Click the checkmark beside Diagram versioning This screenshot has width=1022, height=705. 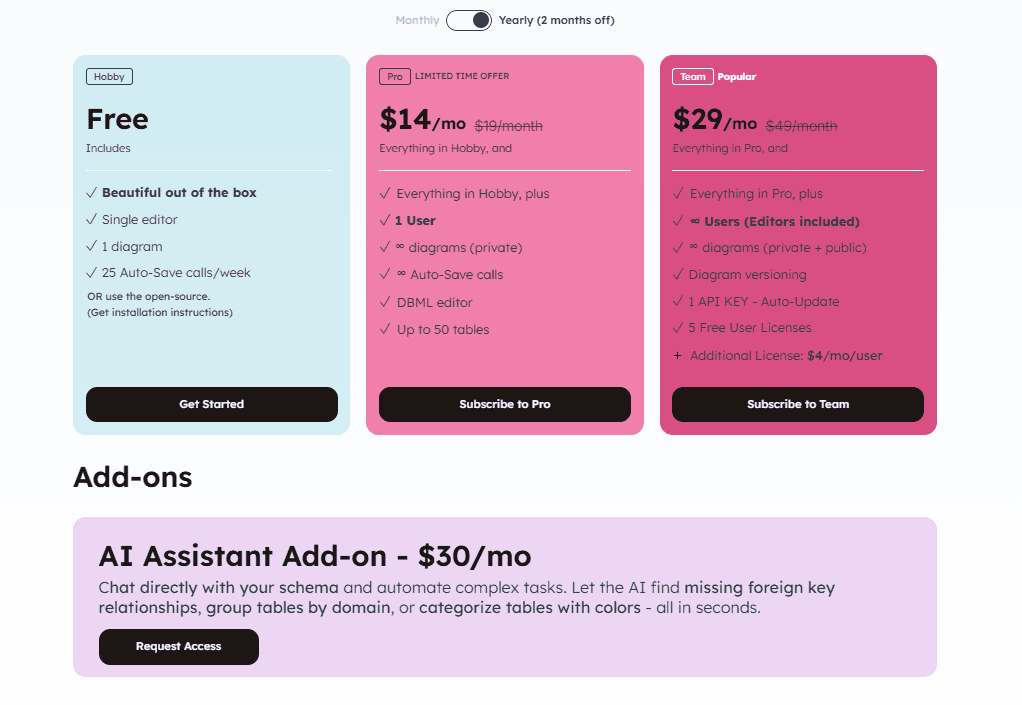point(678,274)
